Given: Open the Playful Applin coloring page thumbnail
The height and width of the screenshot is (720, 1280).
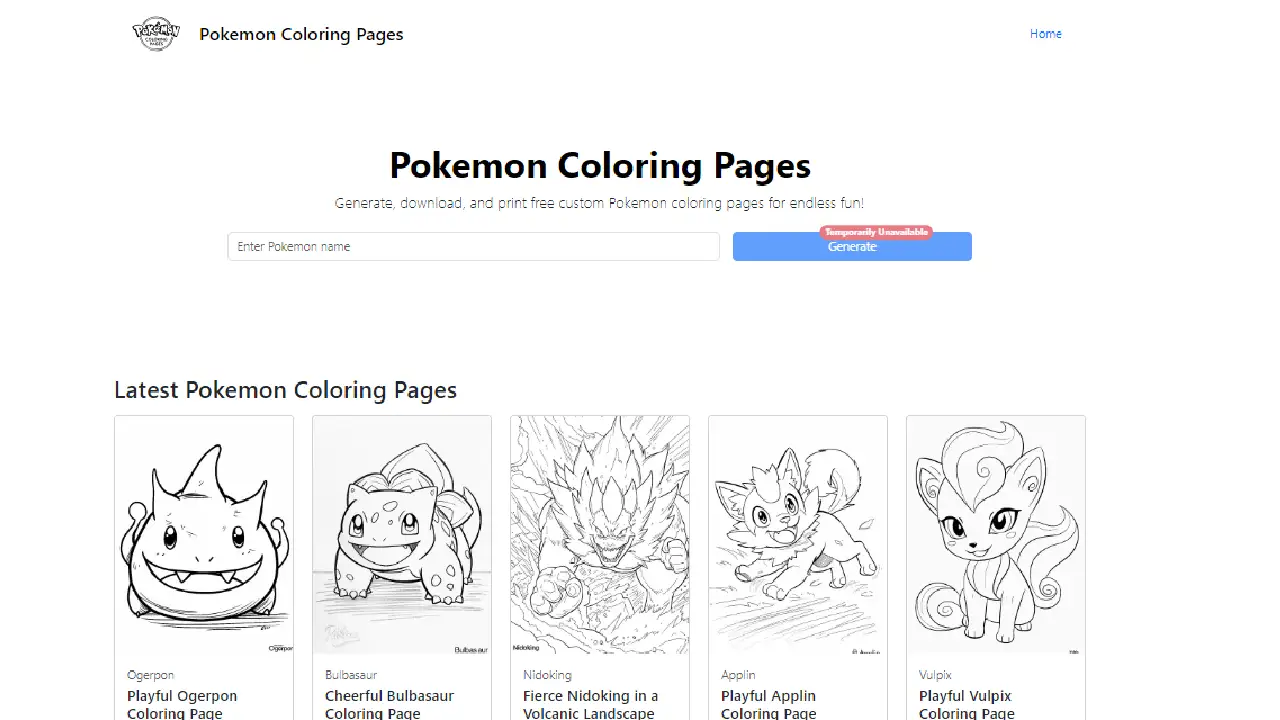Looking at the screenshot, I should click(797, 535).
